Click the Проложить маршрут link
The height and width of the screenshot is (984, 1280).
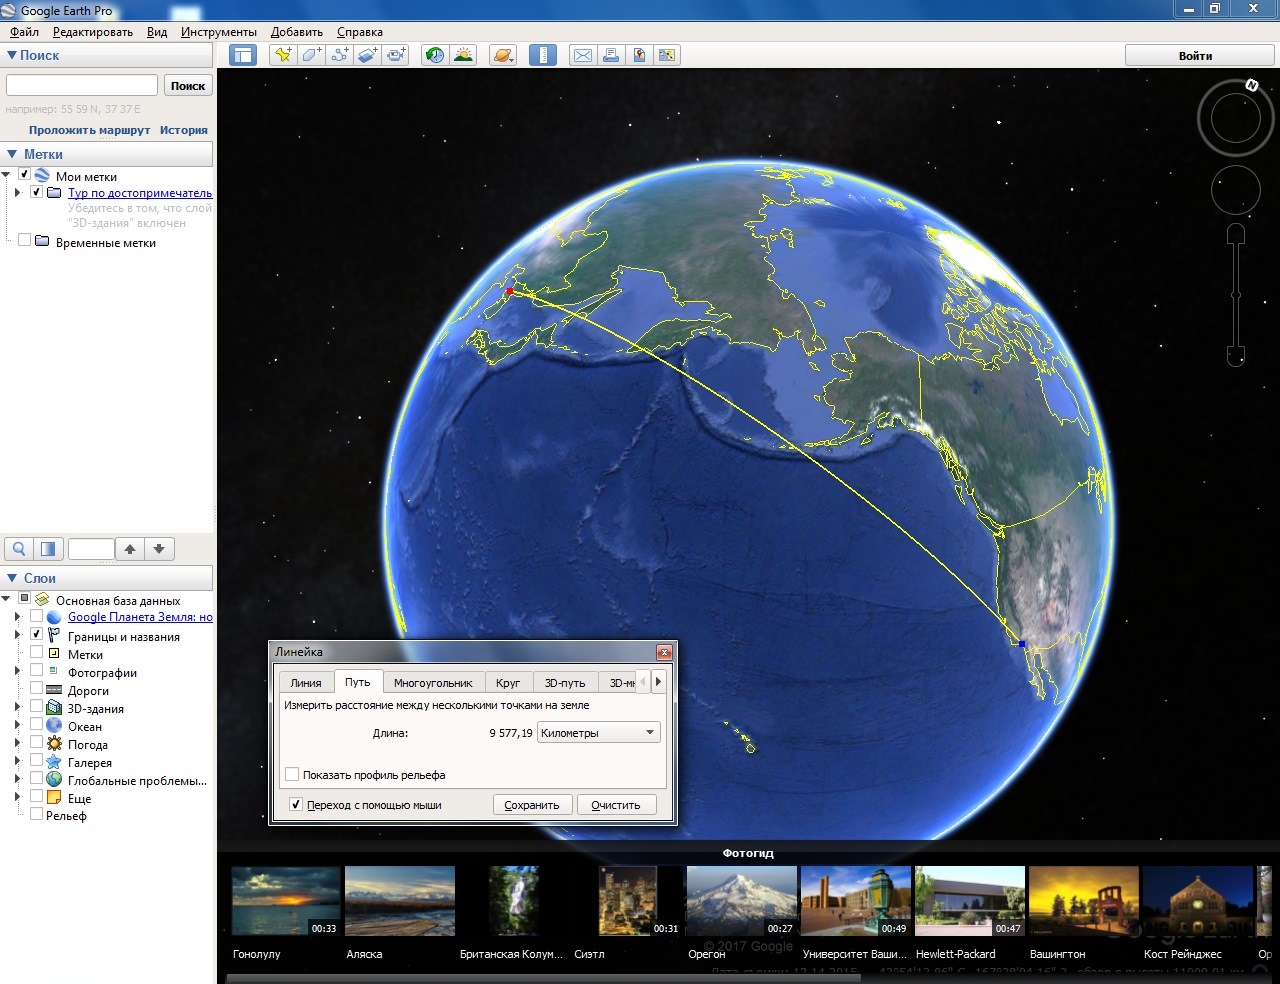tap(89, 130)
